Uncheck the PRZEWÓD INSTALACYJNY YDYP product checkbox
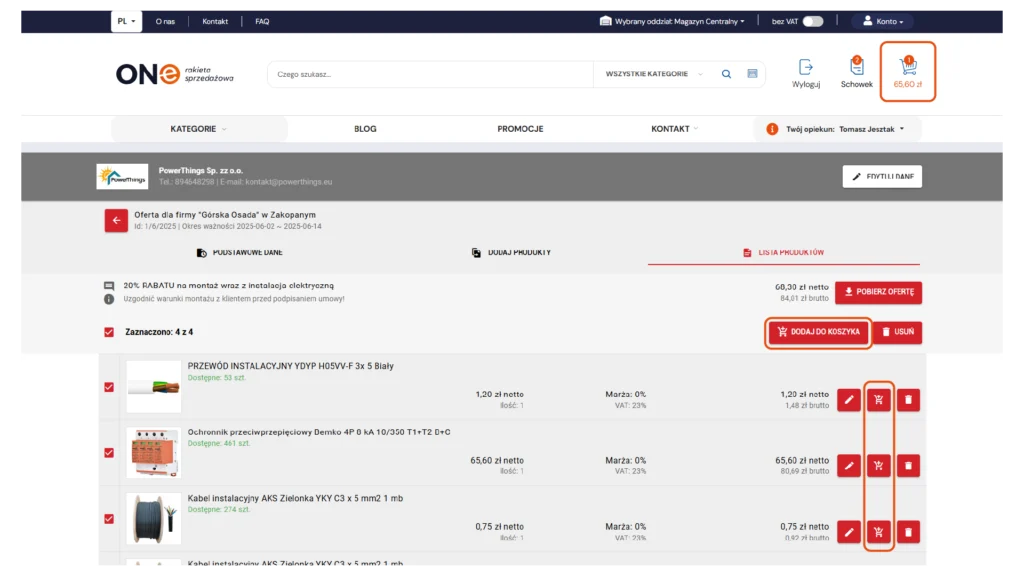 pyautogui.click(x=109, y=387)
